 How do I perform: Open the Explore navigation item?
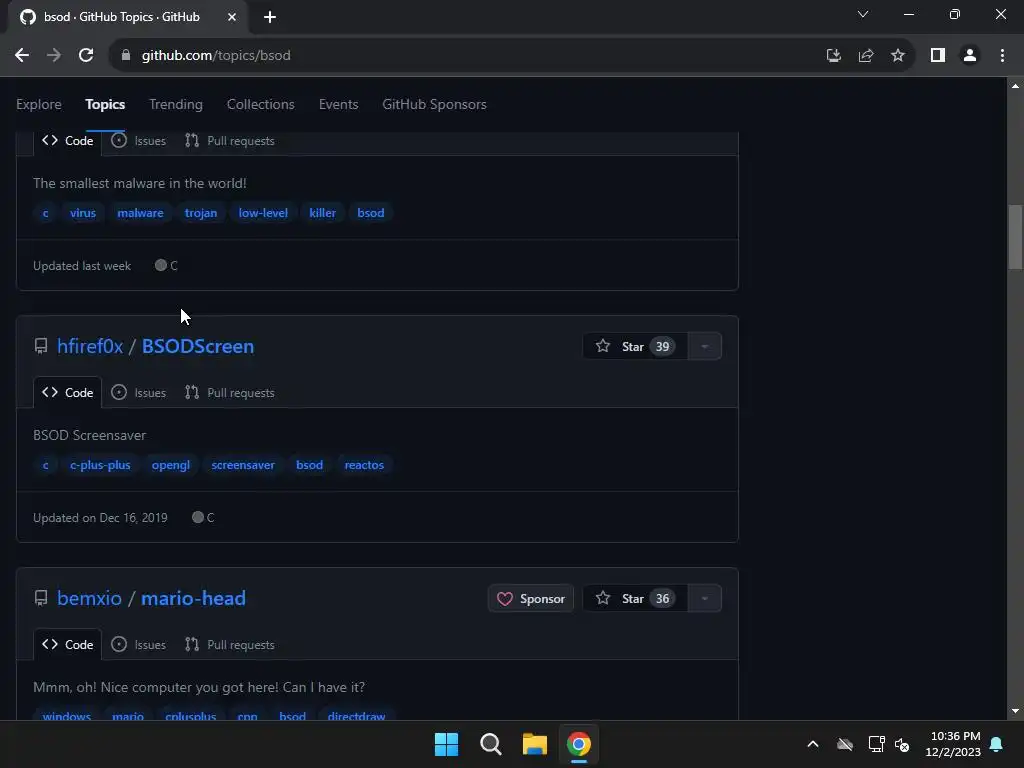[39, 104]
